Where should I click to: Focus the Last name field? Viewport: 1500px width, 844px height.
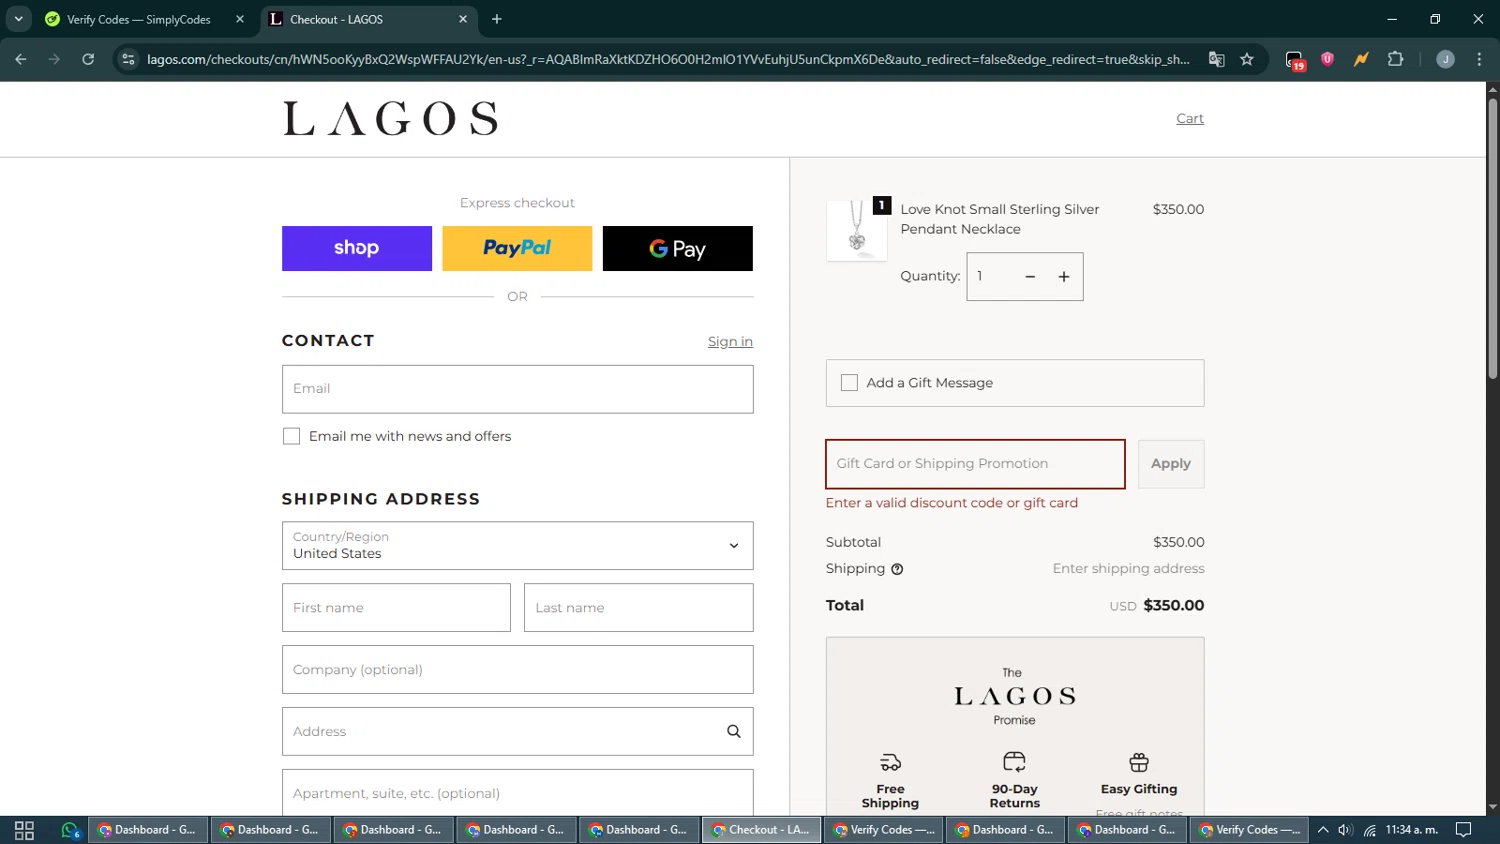(x=638, y=608)
